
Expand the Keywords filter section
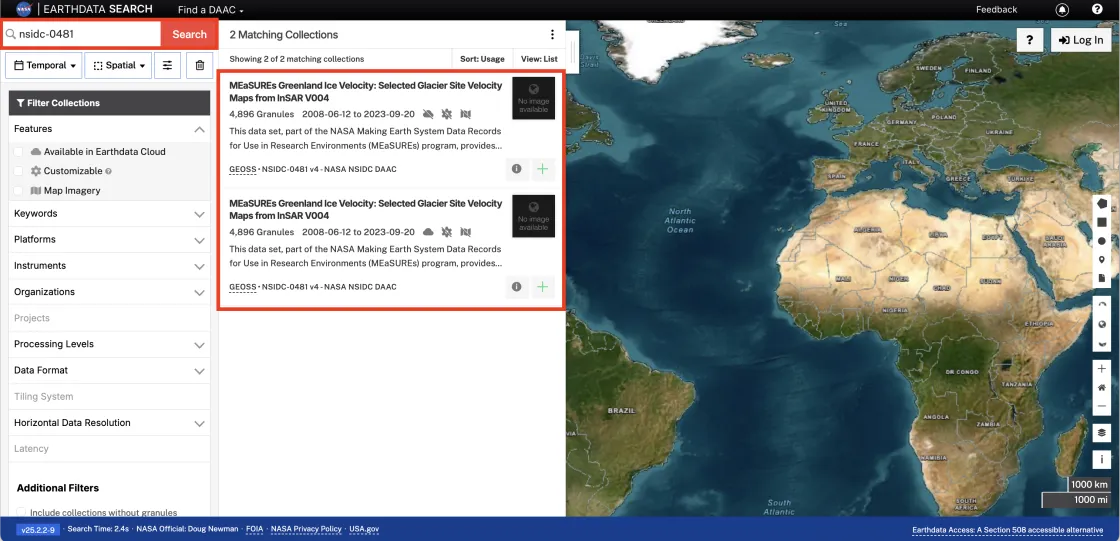[109, 214]
